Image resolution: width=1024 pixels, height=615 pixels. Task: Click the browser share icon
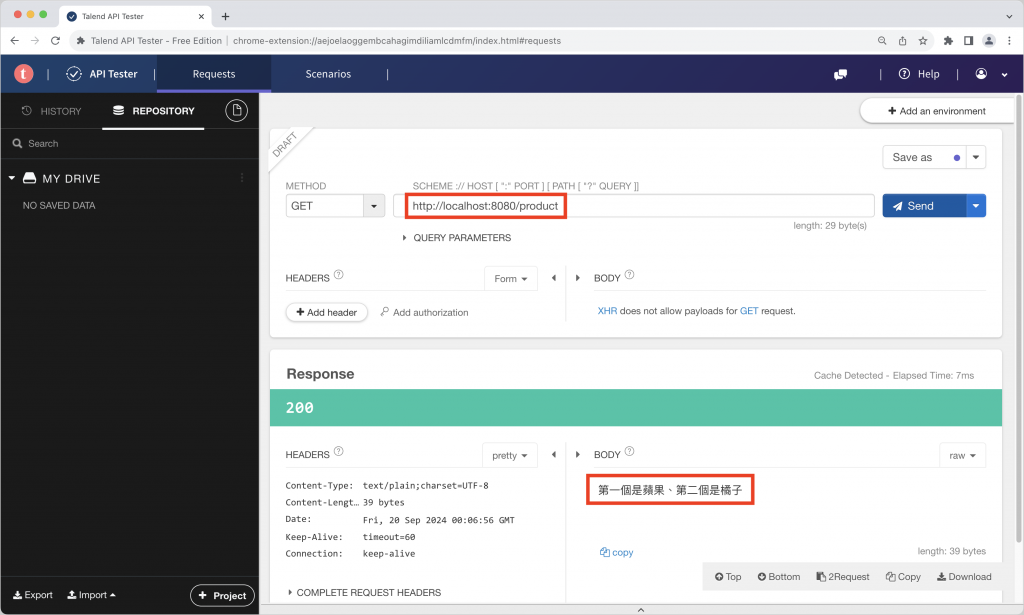902,40
